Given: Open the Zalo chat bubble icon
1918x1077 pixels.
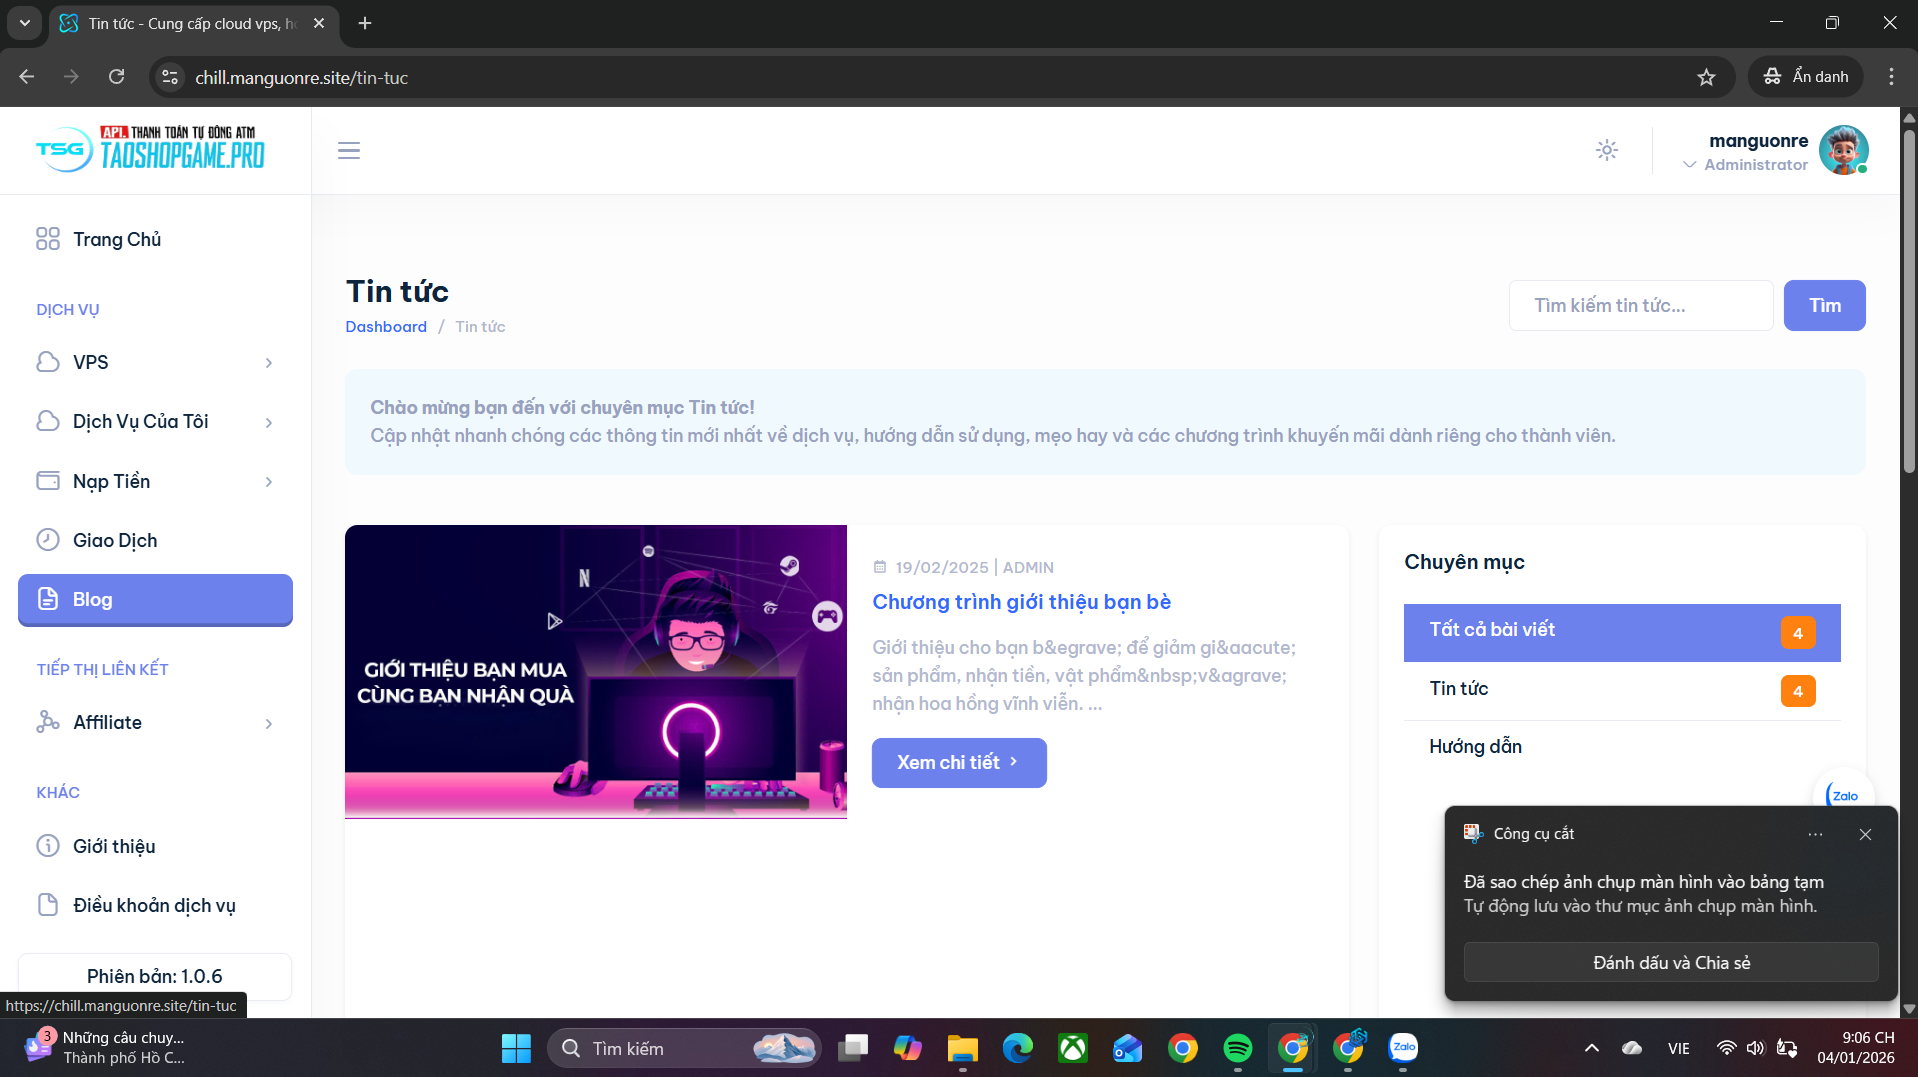Looking at the screenshot, I should (x=1843, y=794).
